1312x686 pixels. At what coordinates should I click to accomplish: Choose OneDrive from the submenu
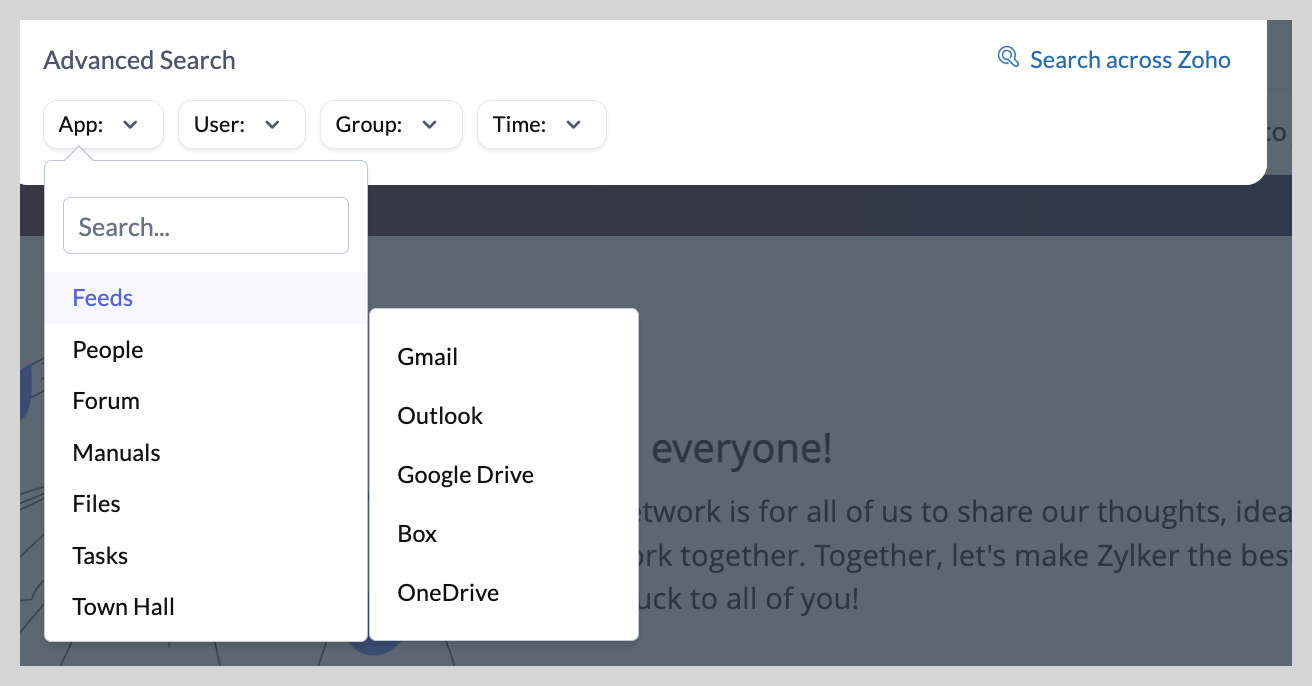coord(448,593)
